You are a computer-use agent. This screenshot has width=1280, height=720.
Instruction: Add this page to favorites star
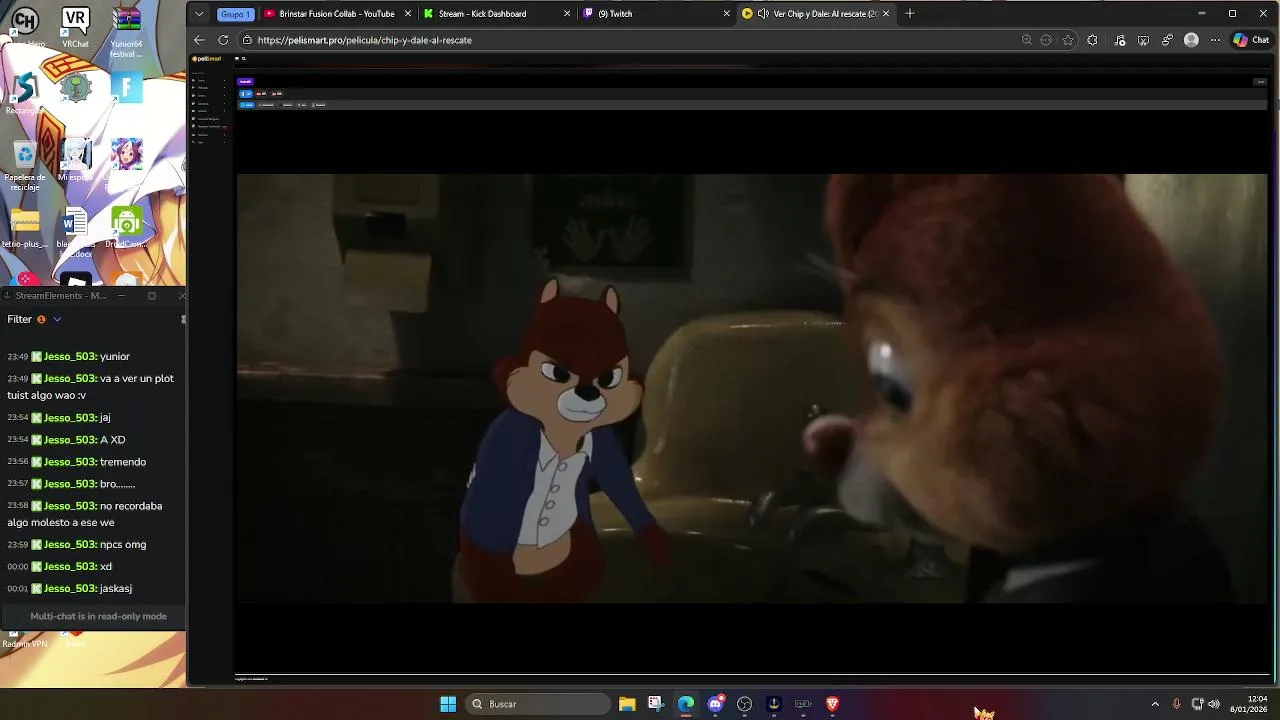tap(1068, 40)
